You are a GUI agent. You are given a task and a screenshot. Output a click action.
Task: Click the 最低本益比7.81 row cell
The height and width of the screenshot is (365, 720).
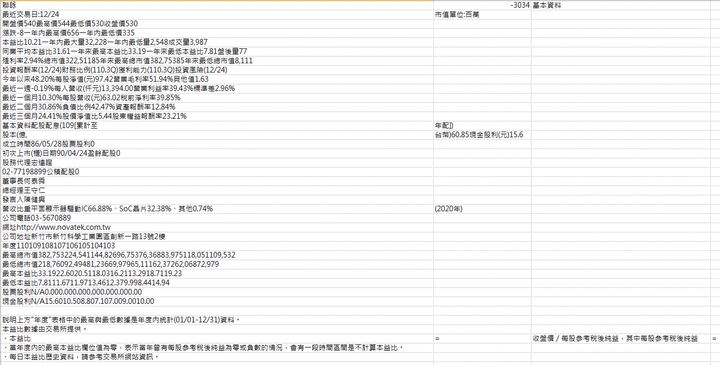pos(217,283)
